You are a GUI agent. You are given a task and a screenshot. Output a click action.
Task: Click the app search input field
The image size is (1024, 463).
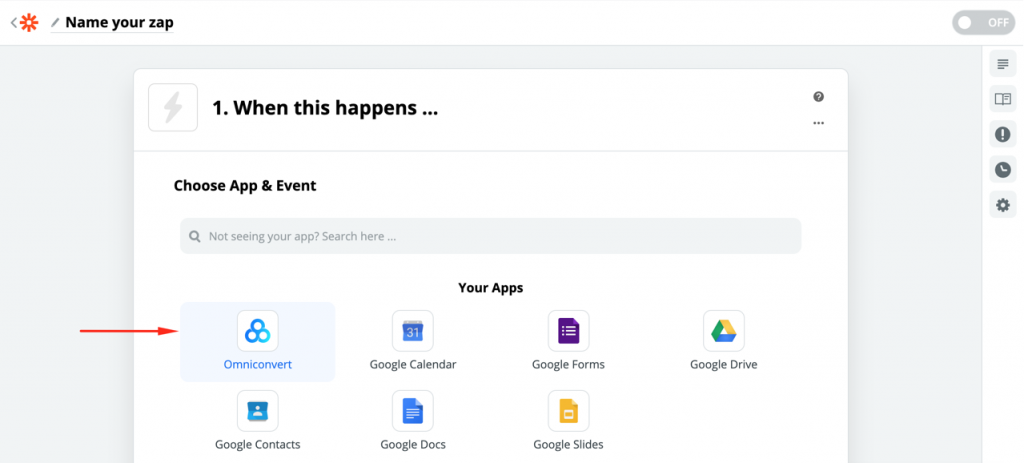pos(490,237)
